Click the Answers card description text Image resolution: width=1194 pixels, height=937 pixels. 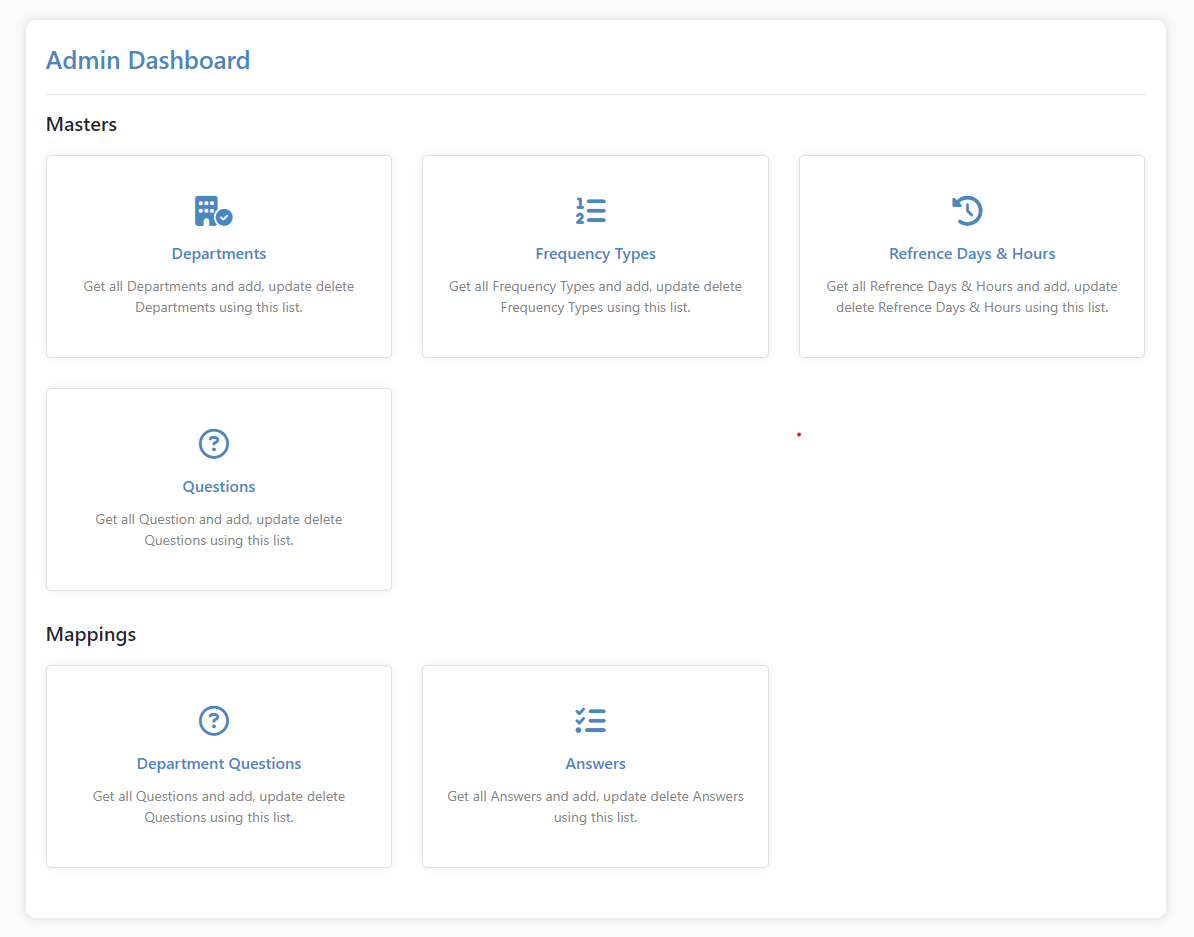click(595, 807)
